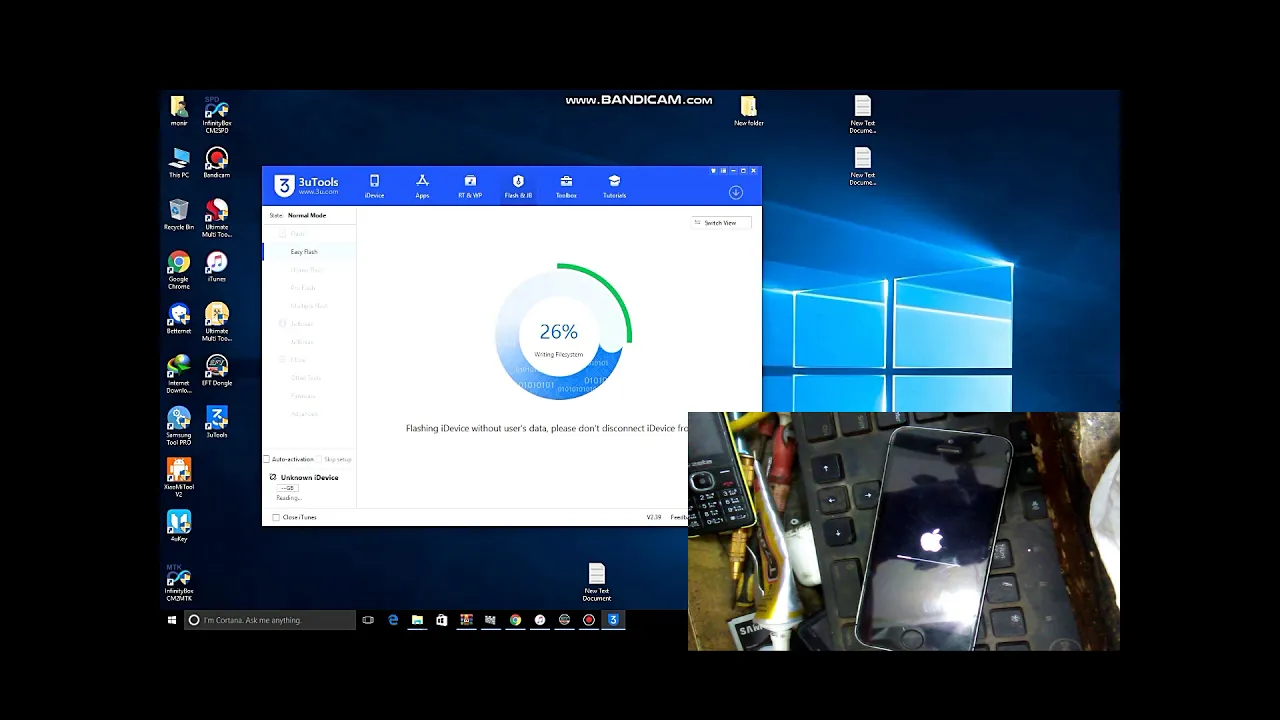Open the Recycle Bin desktop icon
1280x720 pixels.
tap(179, 215)
